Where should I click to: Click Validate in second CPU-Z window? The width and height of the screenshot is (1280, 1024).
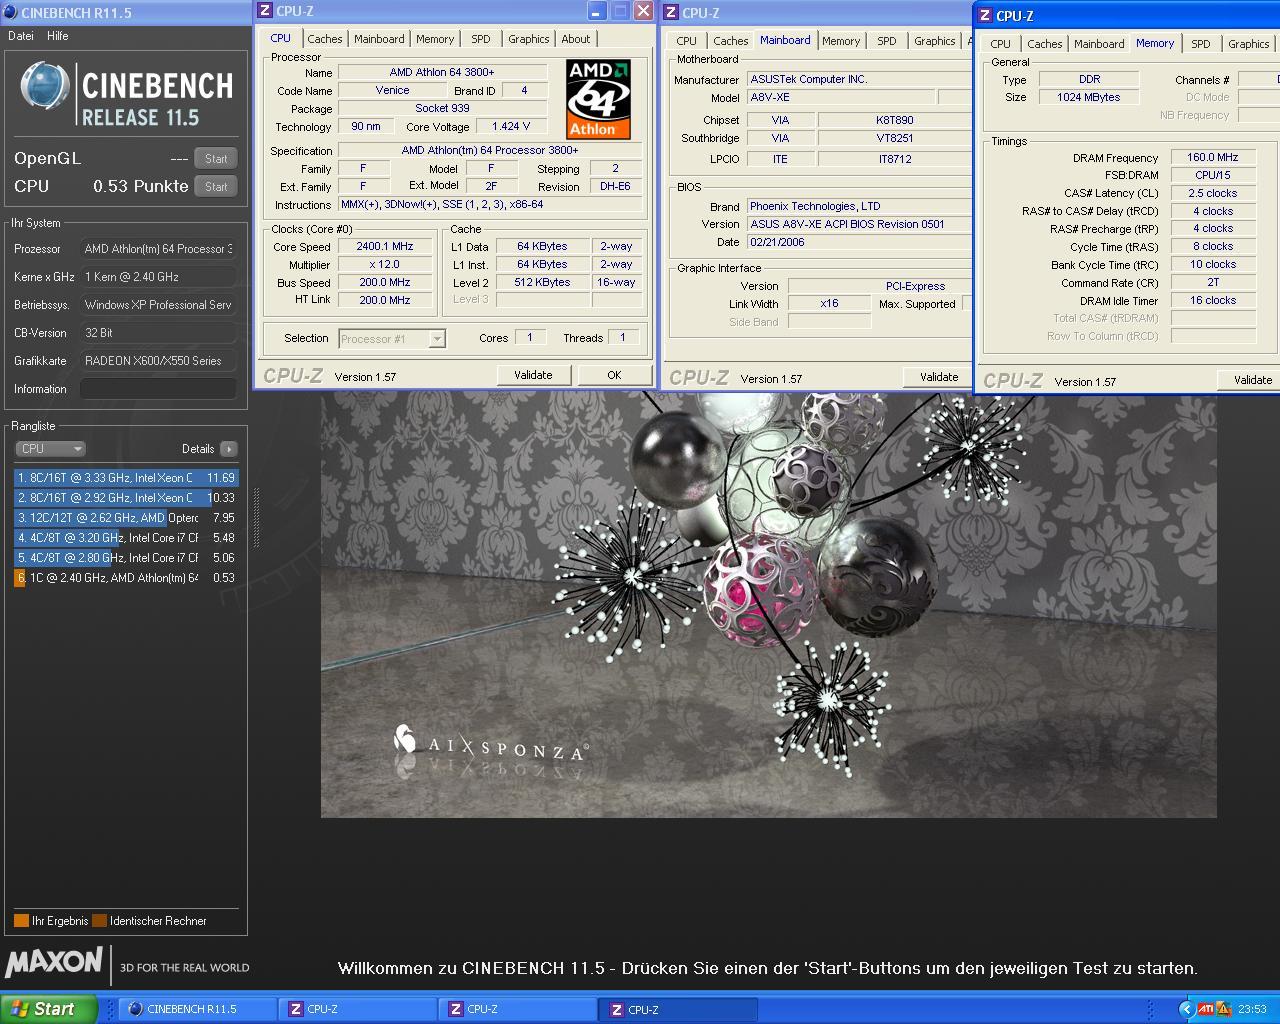pos(939,377)
